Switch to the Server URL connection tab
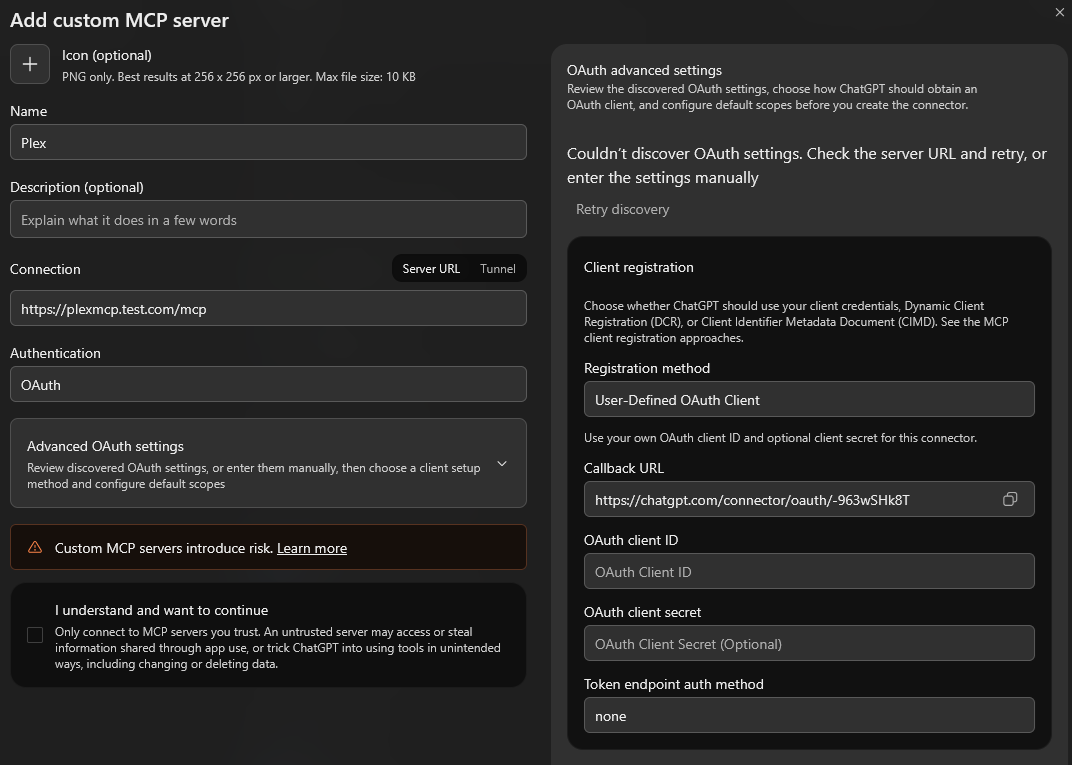The image size is (1072, 765). click(431, 269)
